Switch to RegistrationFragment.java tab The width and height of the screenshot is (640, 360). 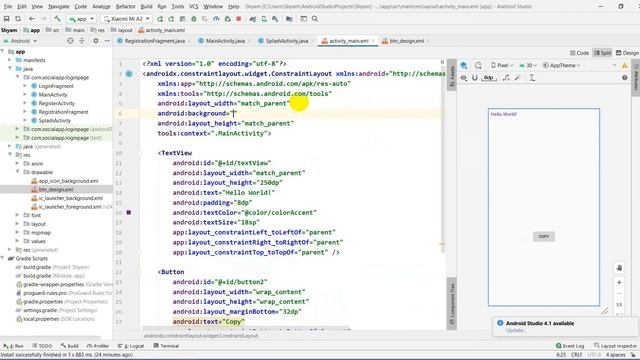coord(154,41)
